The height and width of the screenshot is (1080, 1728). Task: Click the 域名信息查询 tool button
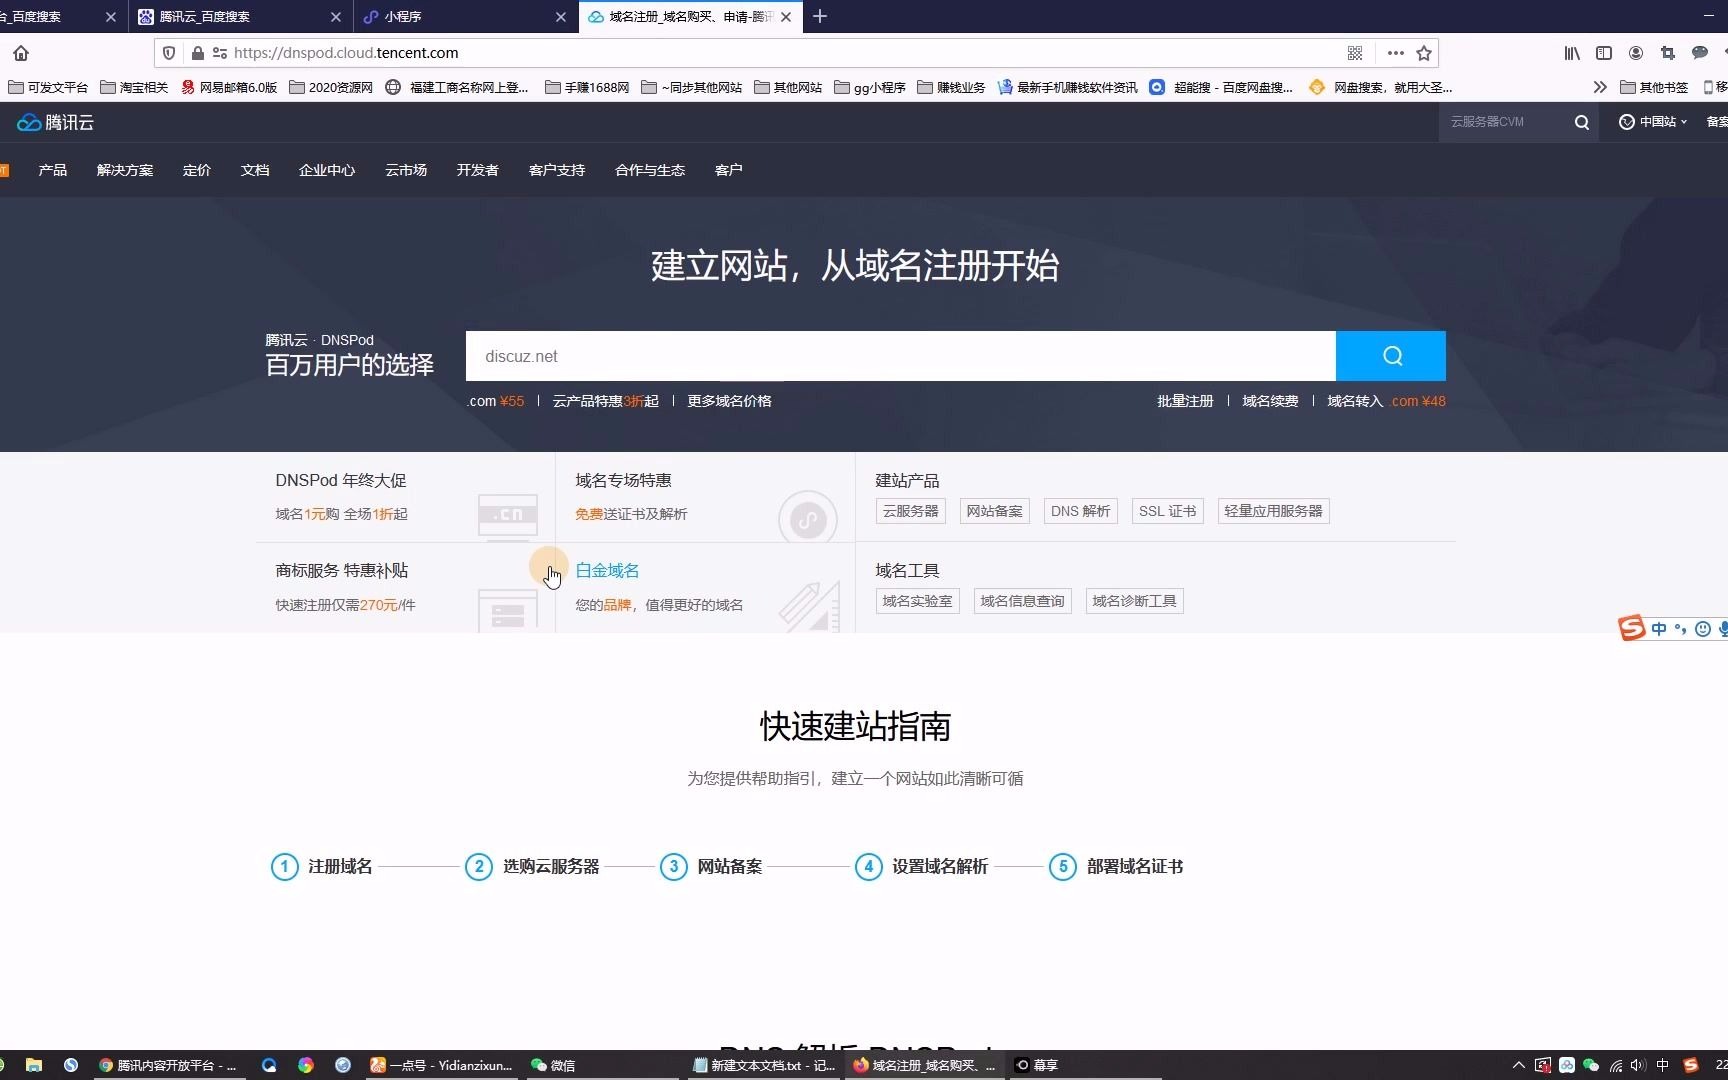(x=1022, y=601)
